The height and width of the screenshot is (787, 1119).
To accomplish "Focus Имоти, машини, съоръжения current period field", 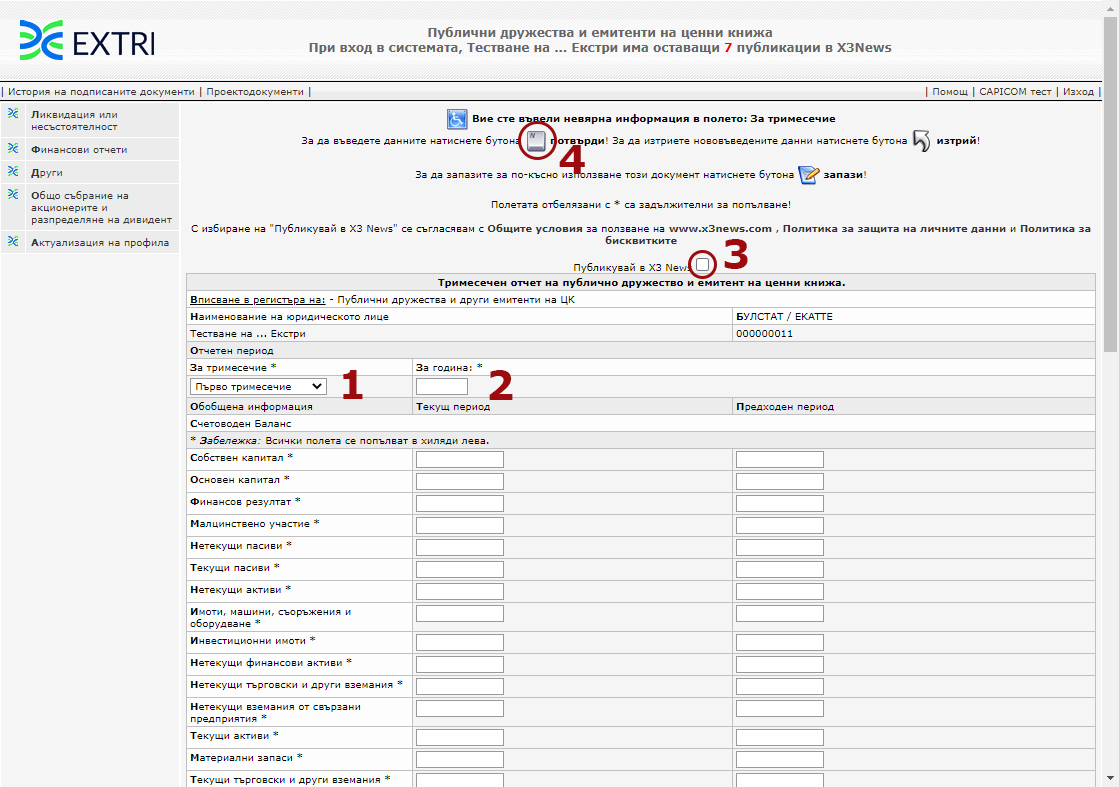I will click(460, 614).
